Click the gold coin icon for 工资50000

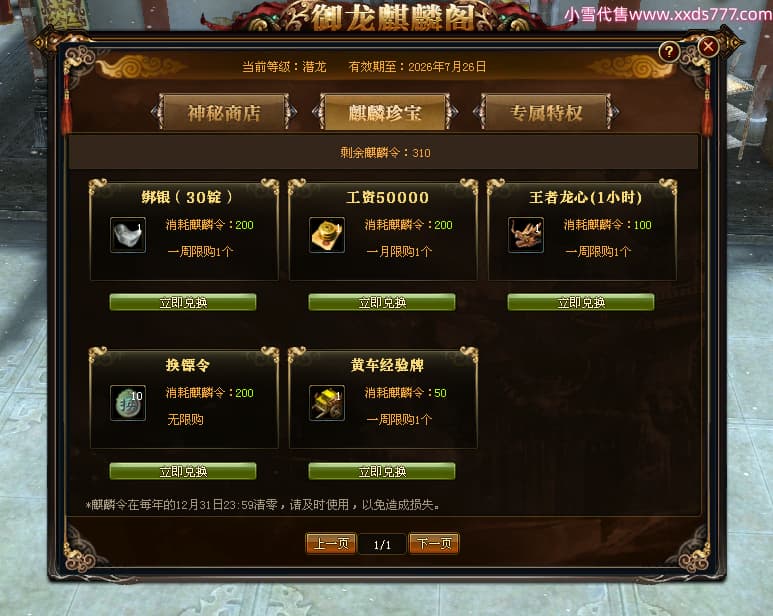point(327,235)
